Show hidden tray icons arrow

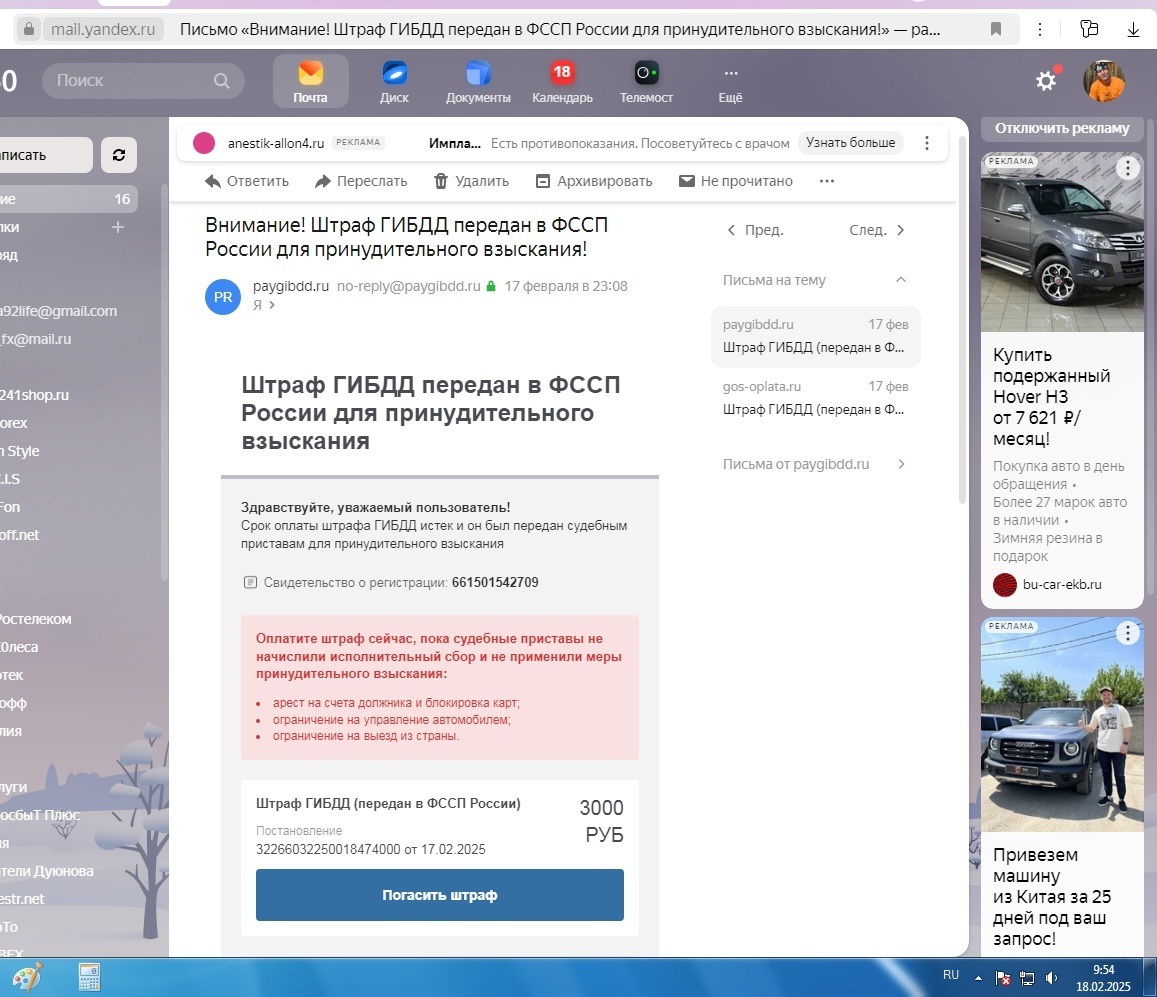point(978,979)
